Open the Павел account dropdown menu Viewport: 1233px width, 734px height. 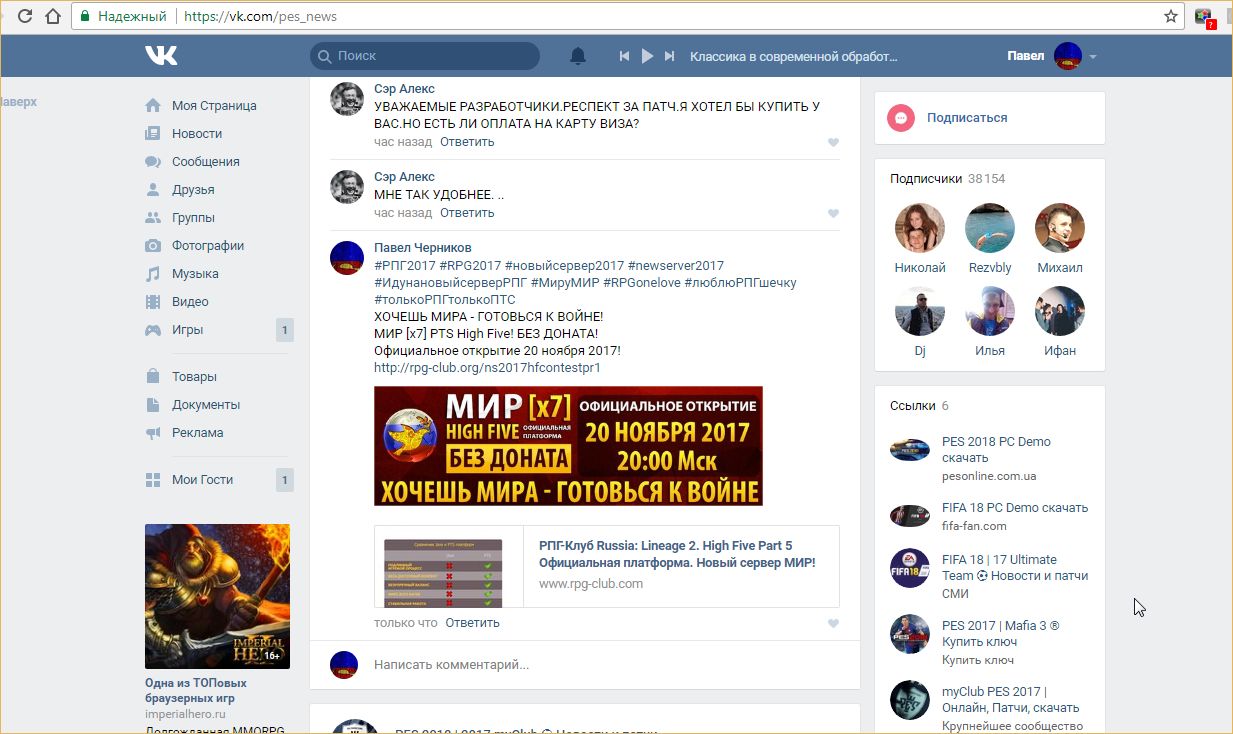(x=1052, y=56)
